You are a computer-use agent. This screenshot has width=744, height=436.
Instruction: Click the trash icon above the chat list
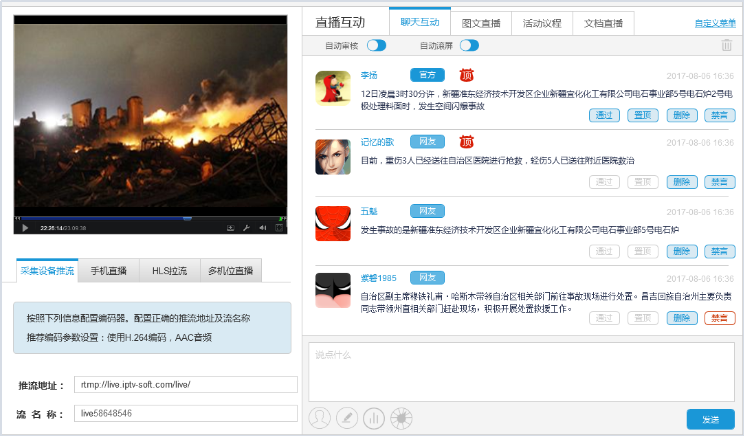[x=726, y=45]
